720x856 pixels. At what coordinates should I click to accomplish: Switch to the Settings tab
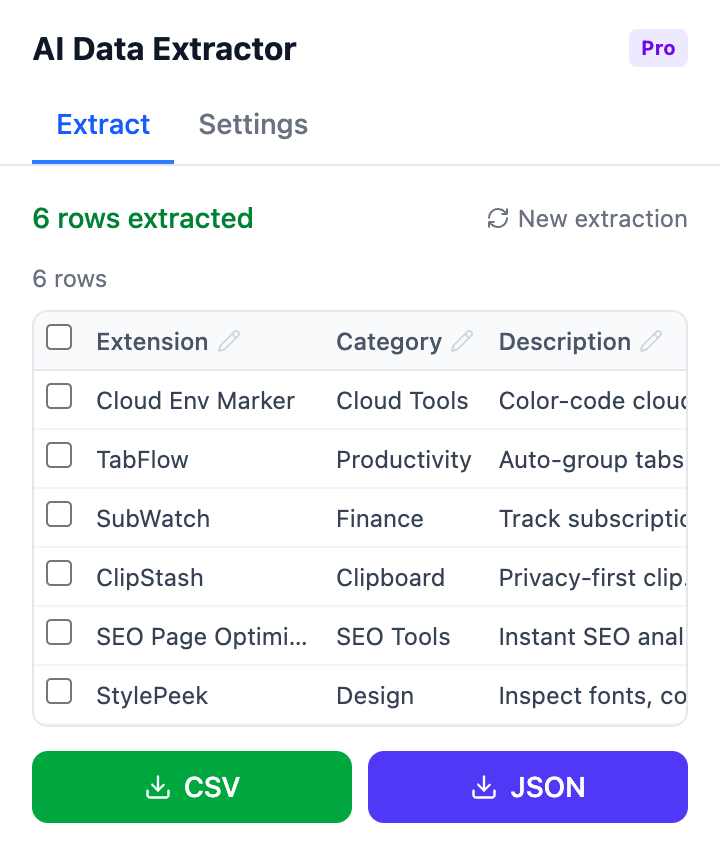pyautogui.click(x=252, y=124)
